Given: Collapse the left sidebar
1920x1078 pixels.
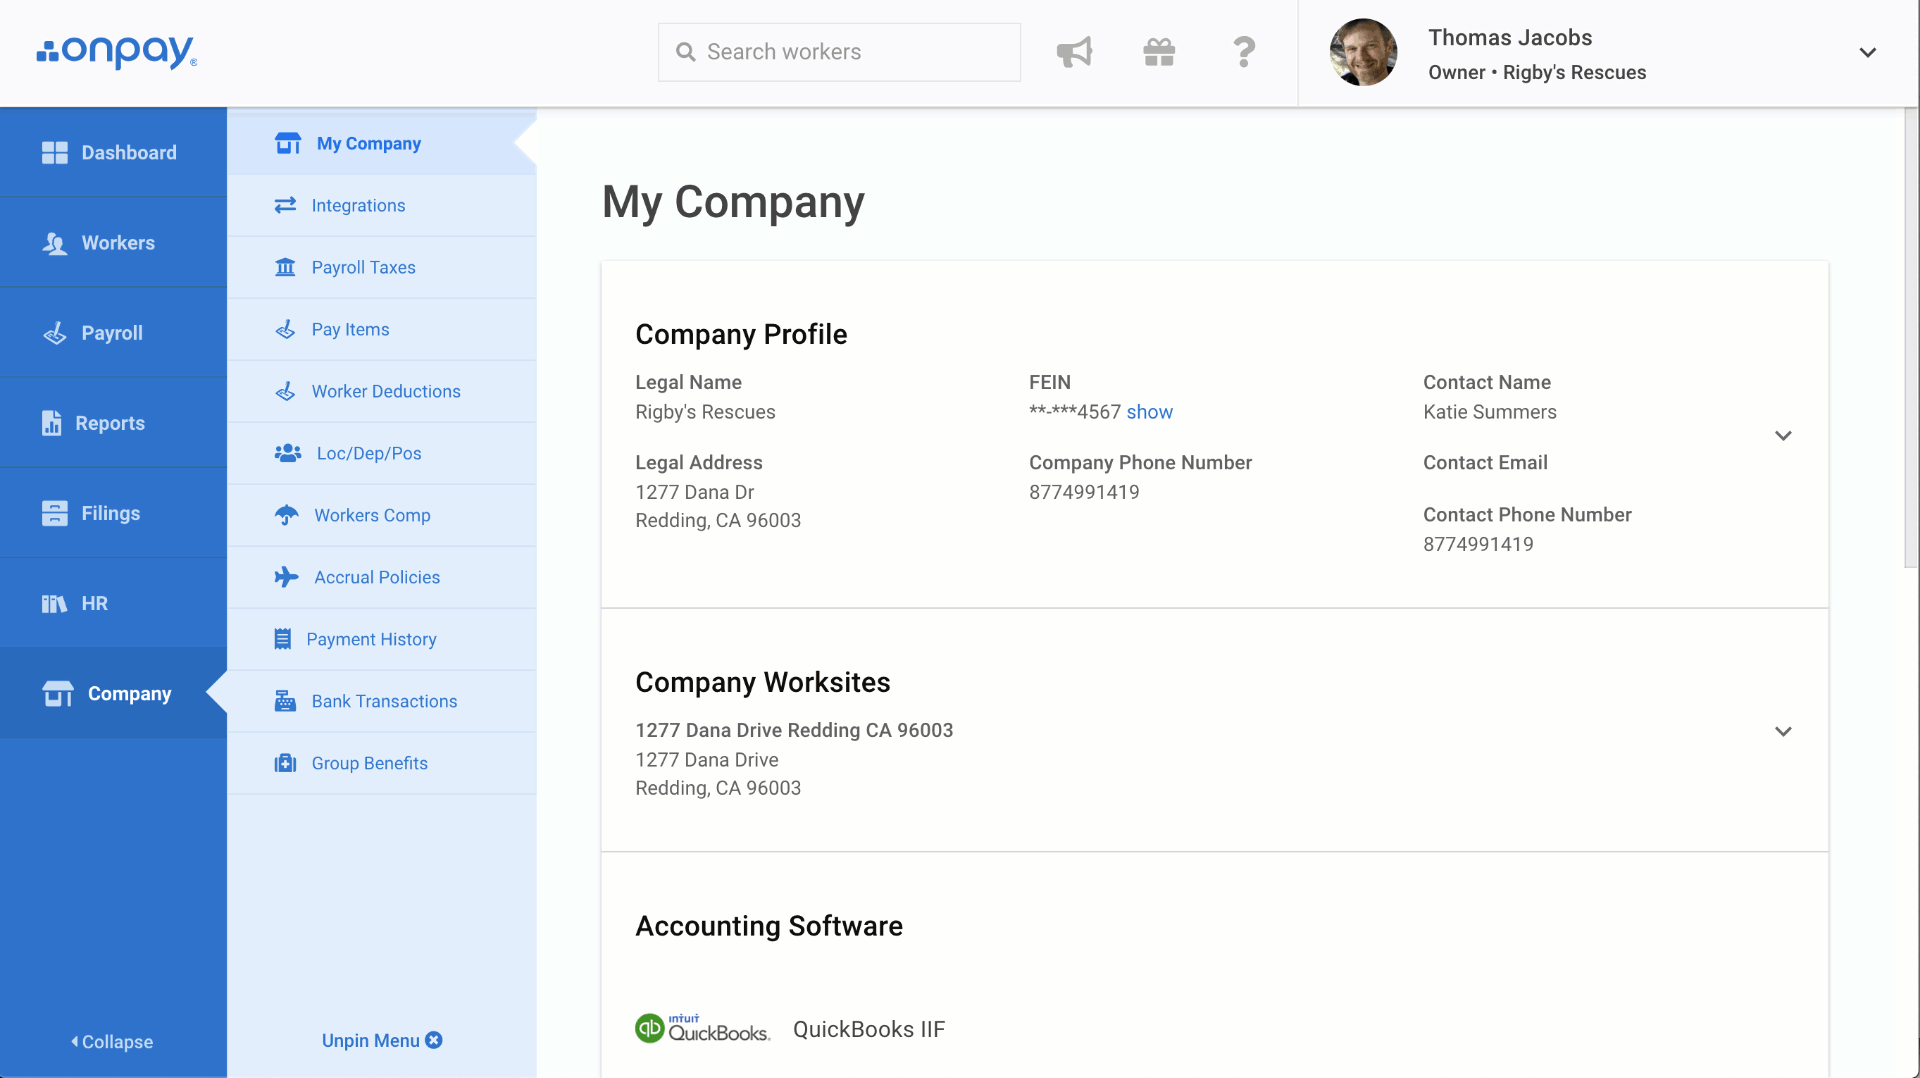Looking at the screenshot, I should click(112, 1041).
